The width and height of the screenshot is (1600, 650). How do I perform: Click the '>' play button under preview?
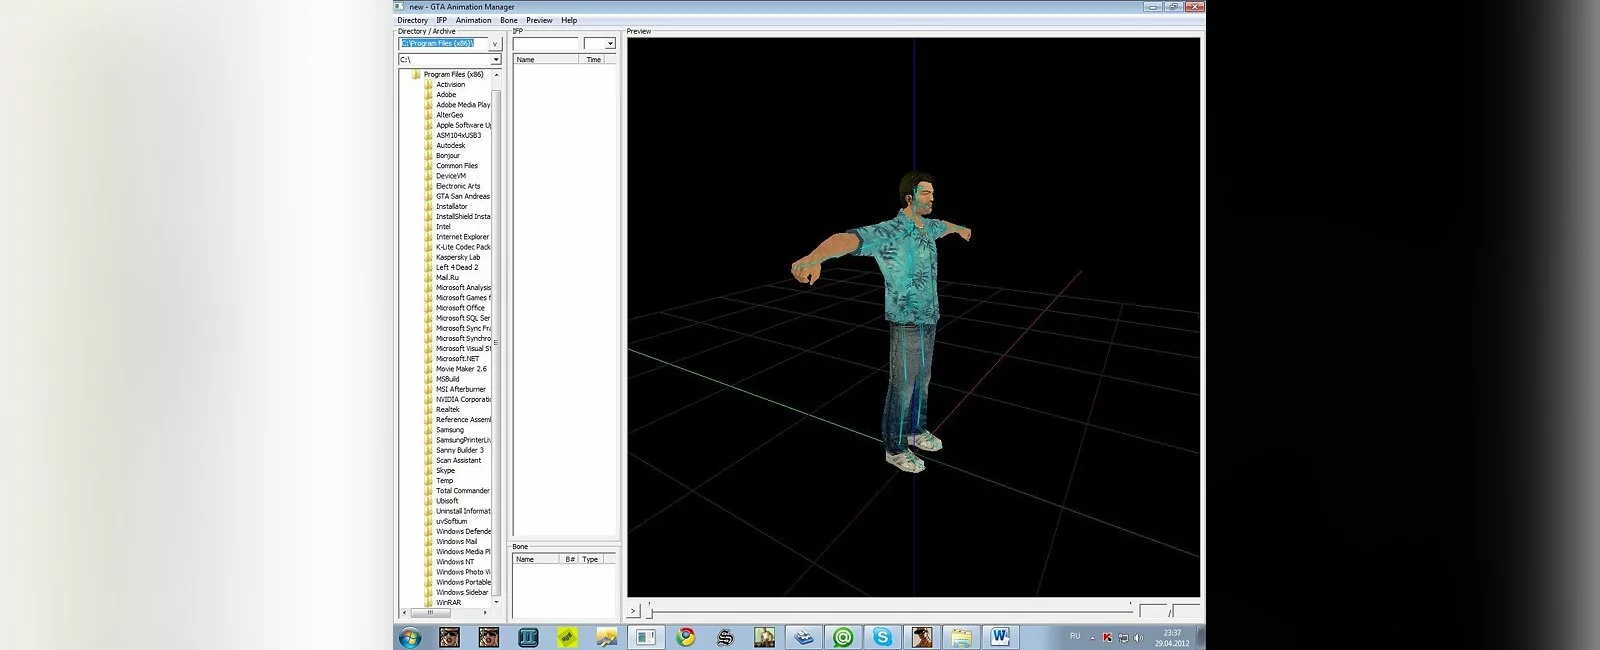point(634,611)
